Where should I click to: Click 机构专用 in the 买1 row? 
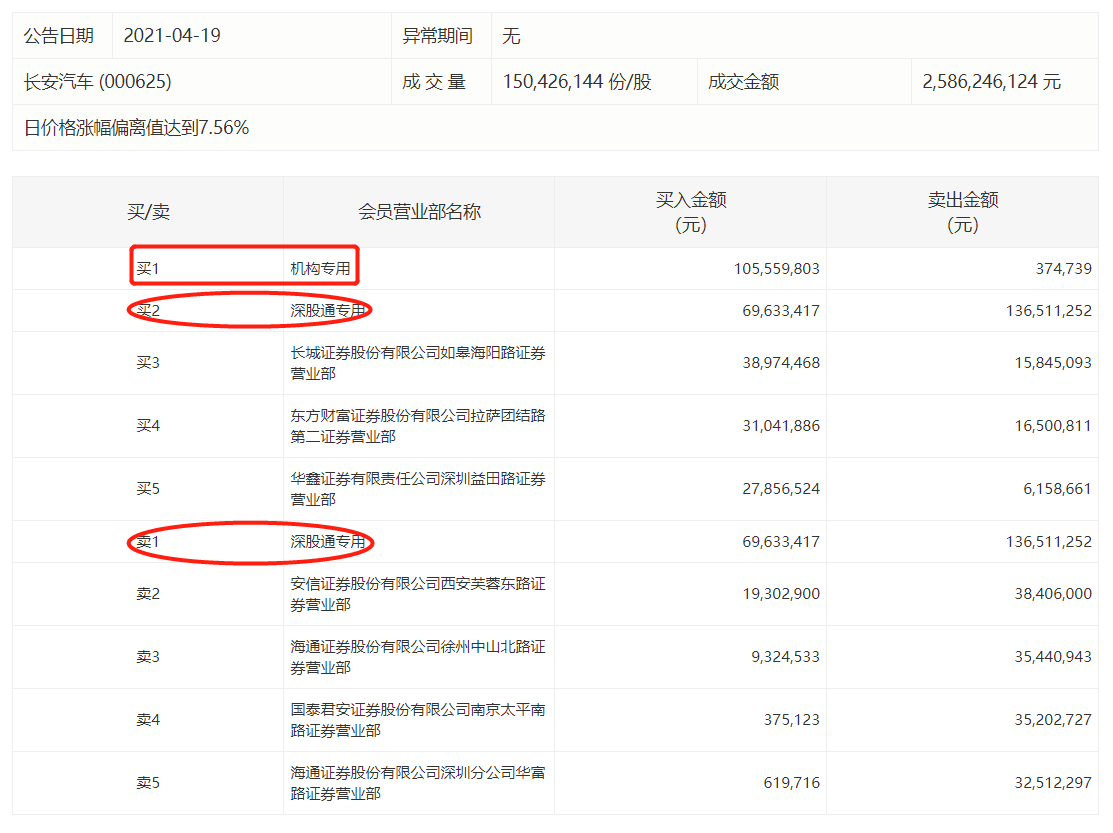point(320,268)
